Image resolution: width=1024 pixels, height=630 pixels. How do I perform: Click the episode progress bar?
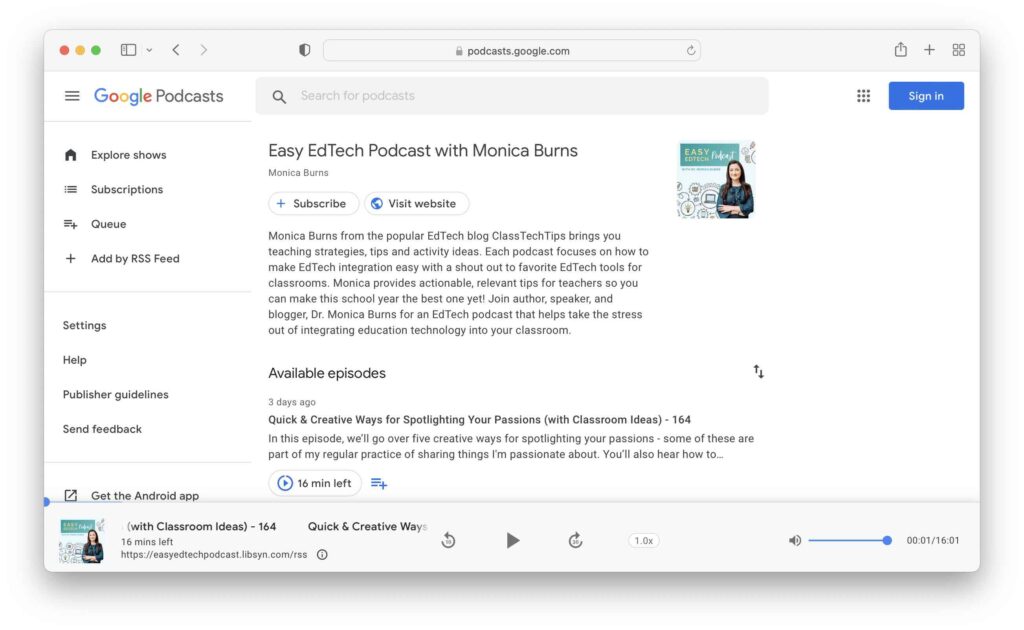pyautogui.click(x=512, y=502)
